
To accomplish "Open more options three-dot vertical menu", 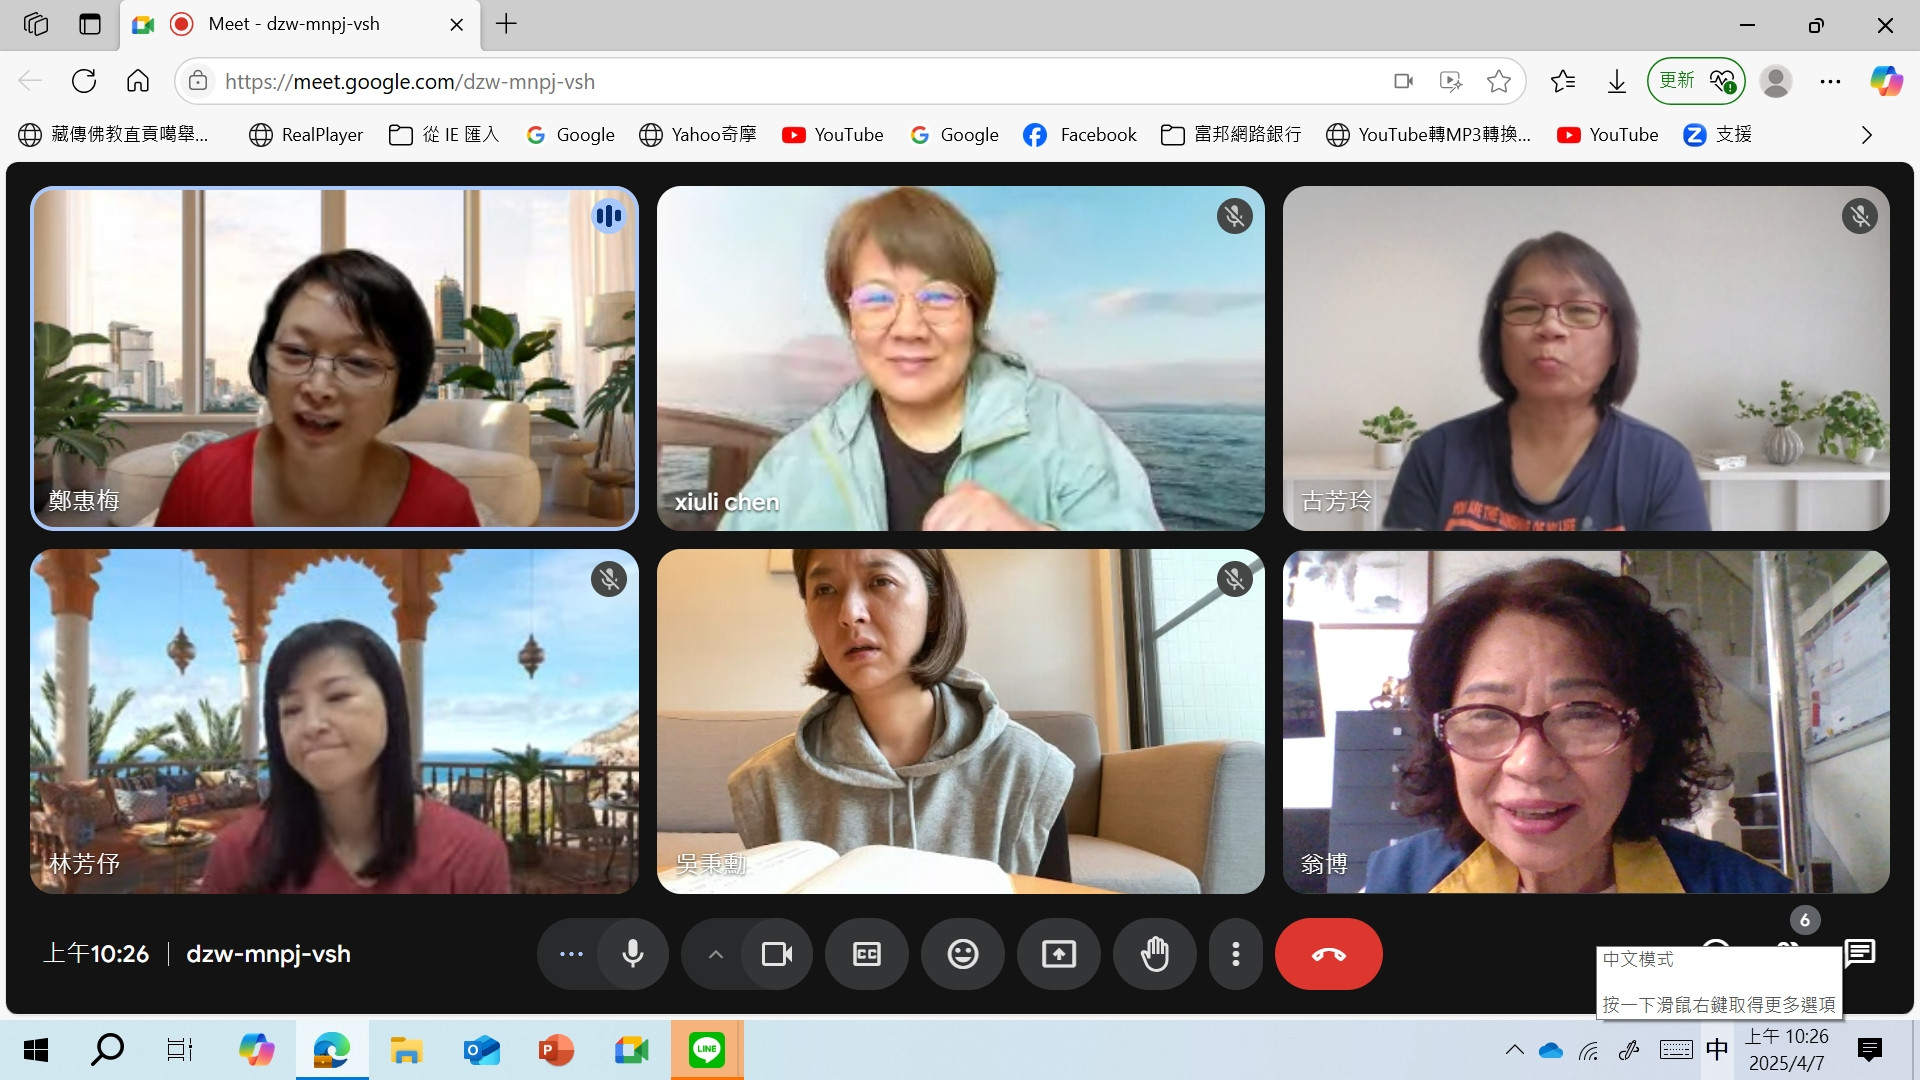I will 1236,954.
